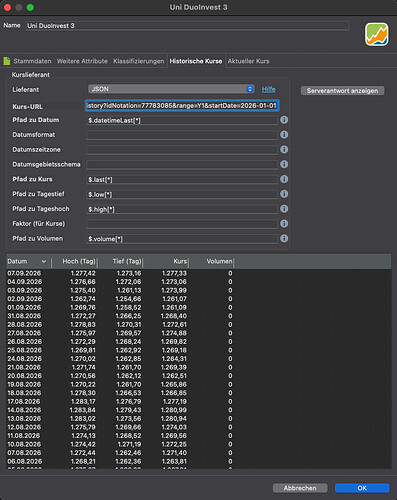
Task: Select the row dated 25.08.2026
Action: click(x=199, y=350)
